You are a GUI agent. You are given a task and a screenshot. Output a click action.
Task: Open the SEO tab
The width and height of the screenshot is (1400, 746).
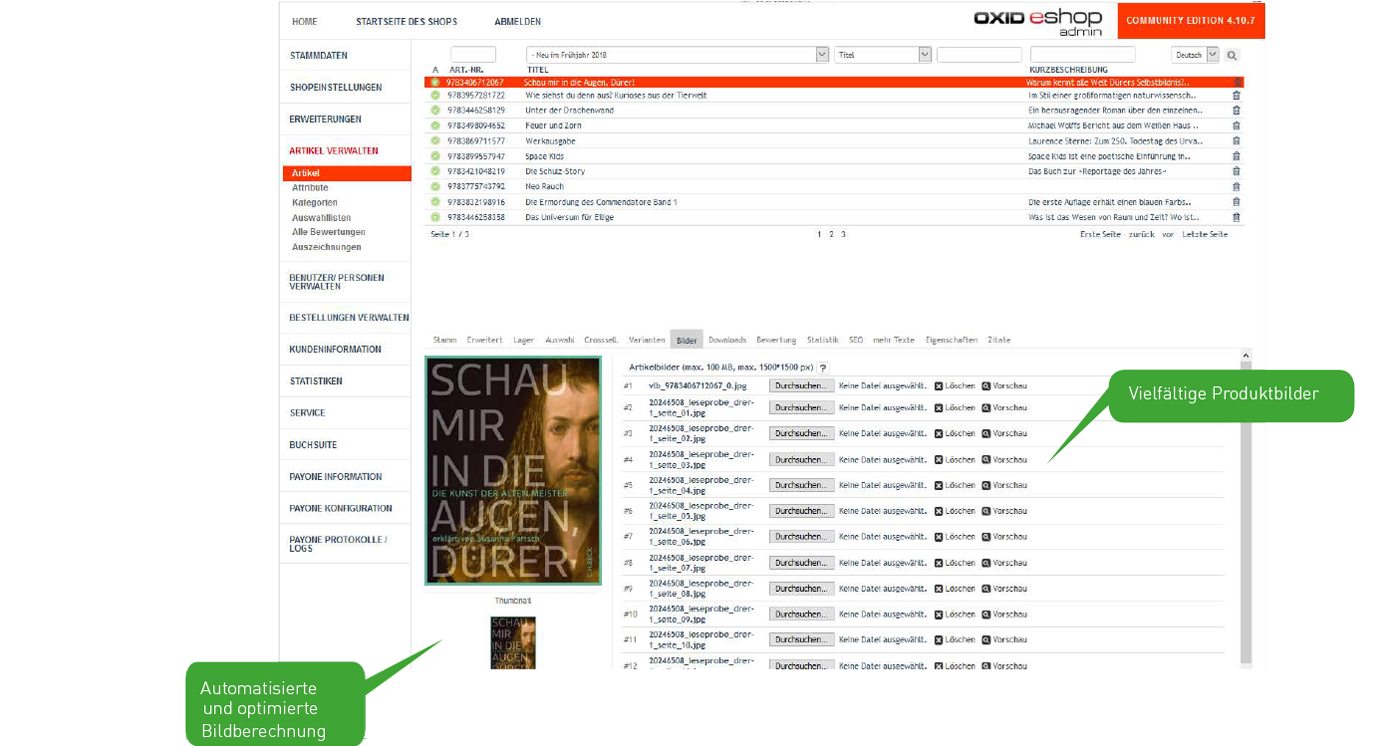click(x=856, y=340)
